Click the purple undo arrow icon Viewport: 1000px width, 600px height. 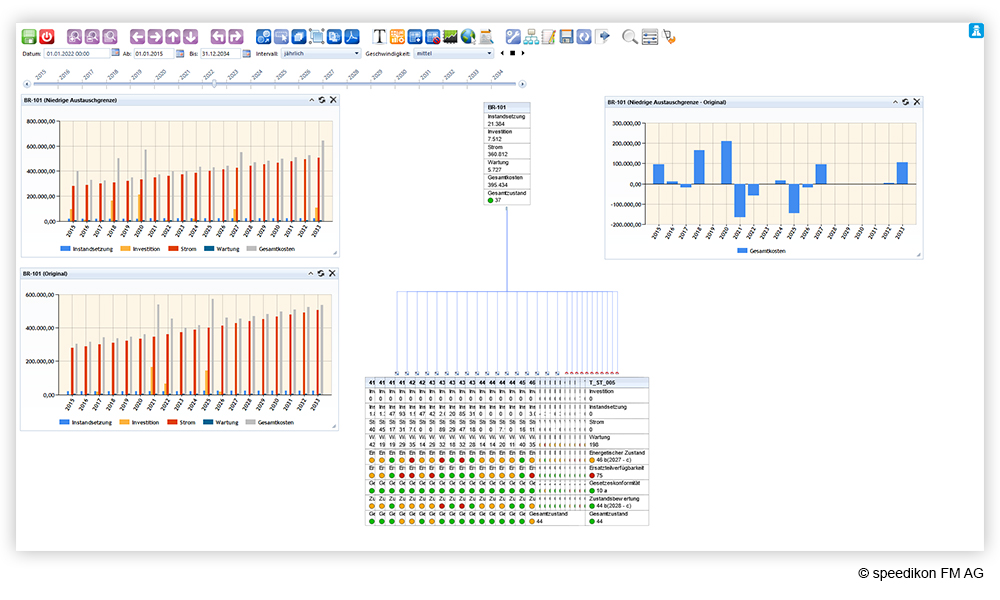218,37
